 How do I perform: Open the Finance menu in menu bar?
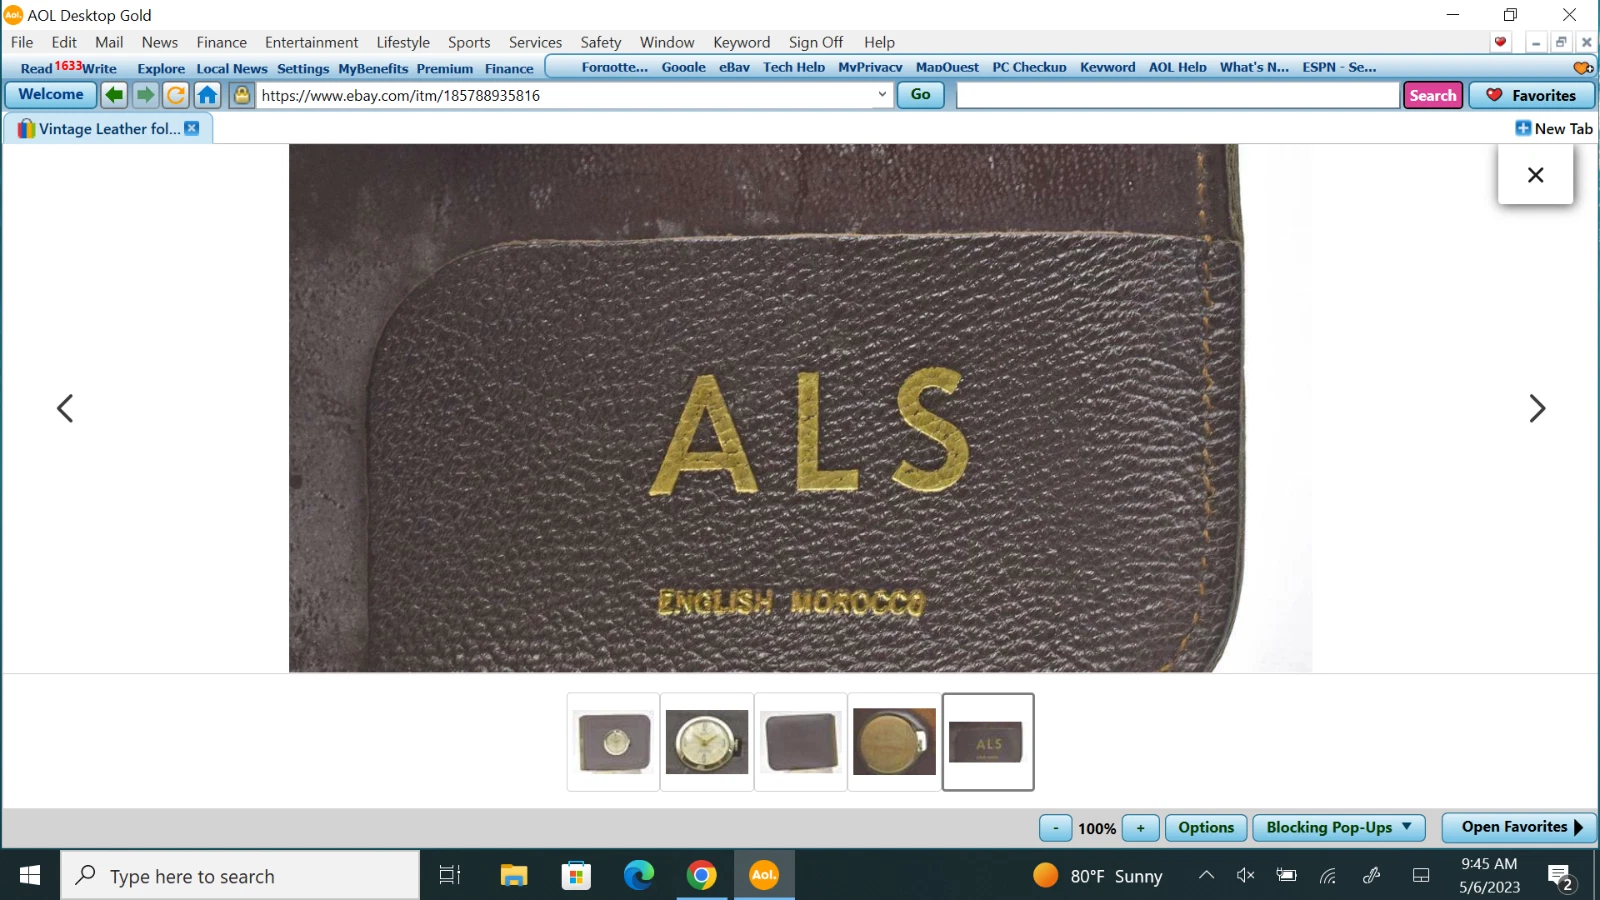coord(221,42)
